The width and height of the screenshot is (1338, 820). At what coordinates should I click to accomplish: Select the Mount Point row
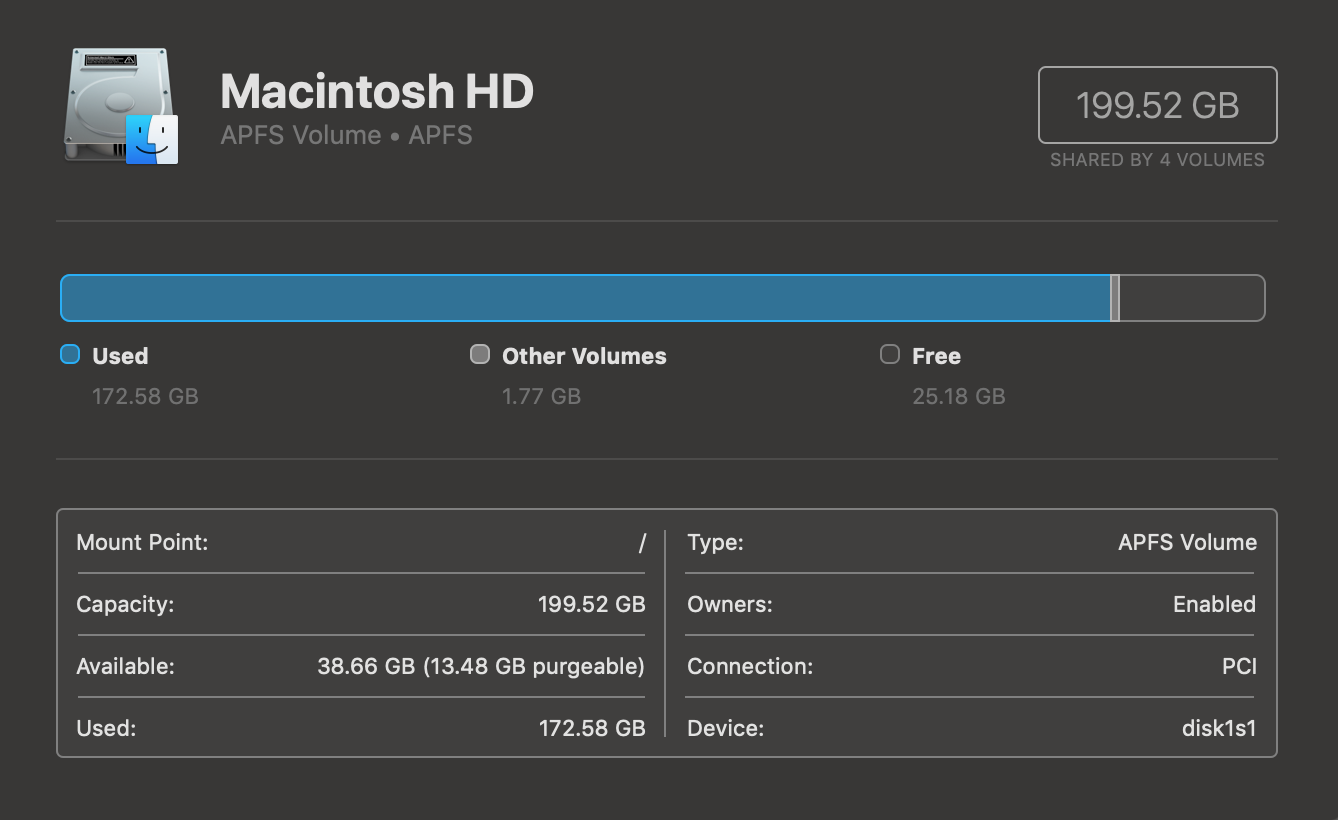(360, 543)
